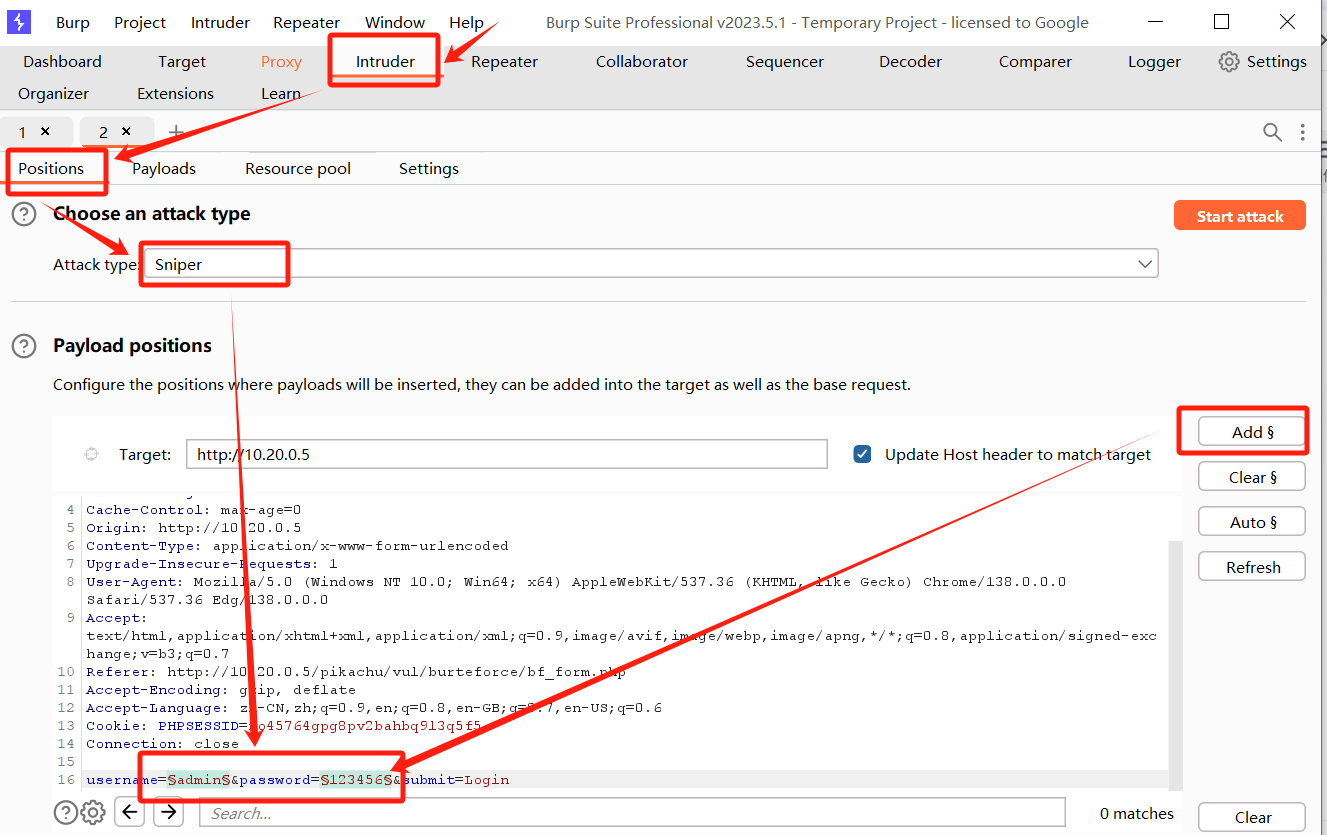Open the Project menu

coord(140,22)
